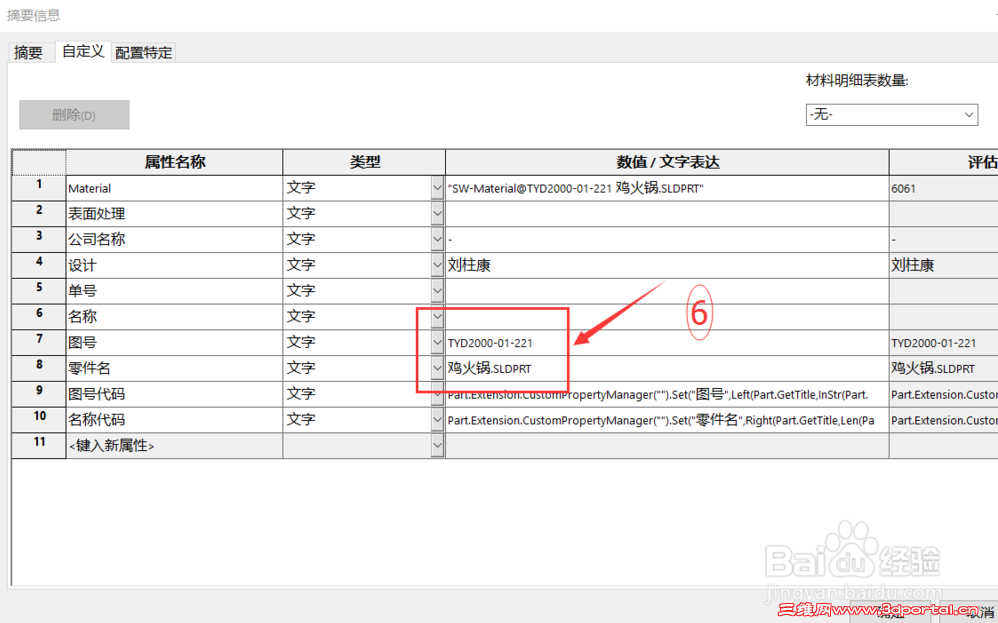Click evaluated TYD2000-01-221 in last column
This screenshot has height=623, width=998.
[943, 342]
